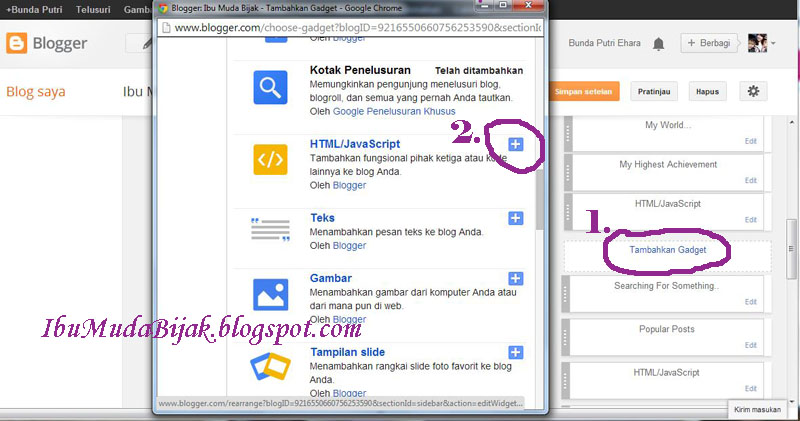Click Simpan setelan button
The image size is (800, 421).
click(x=583, y=91)
